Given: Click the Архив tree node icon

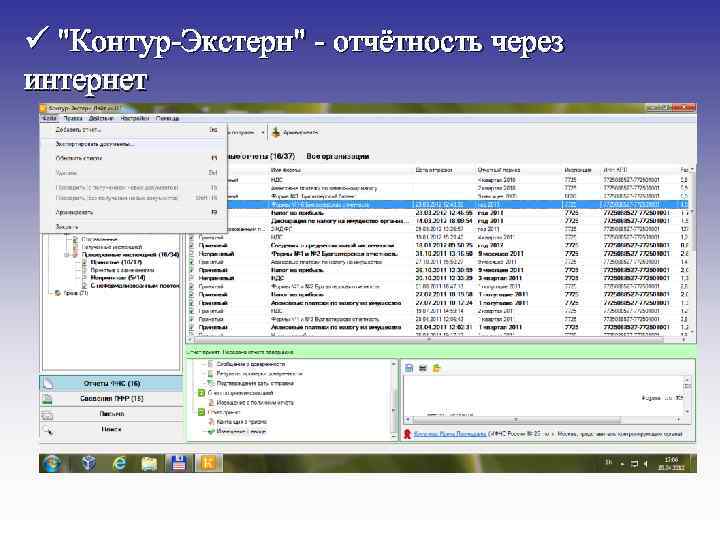Looking at the screenshot, I should 57,293.
